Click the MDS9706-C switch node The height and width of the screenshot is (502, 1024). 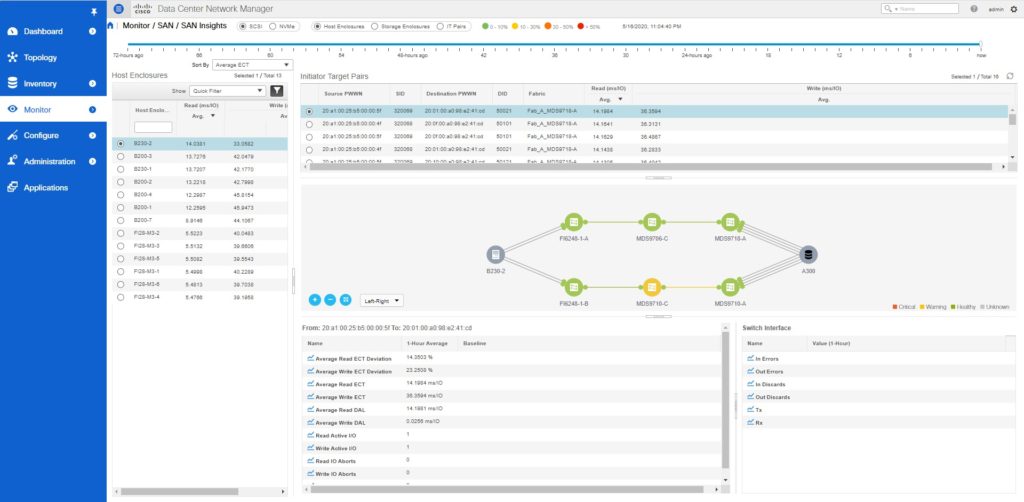coord(652,223)
